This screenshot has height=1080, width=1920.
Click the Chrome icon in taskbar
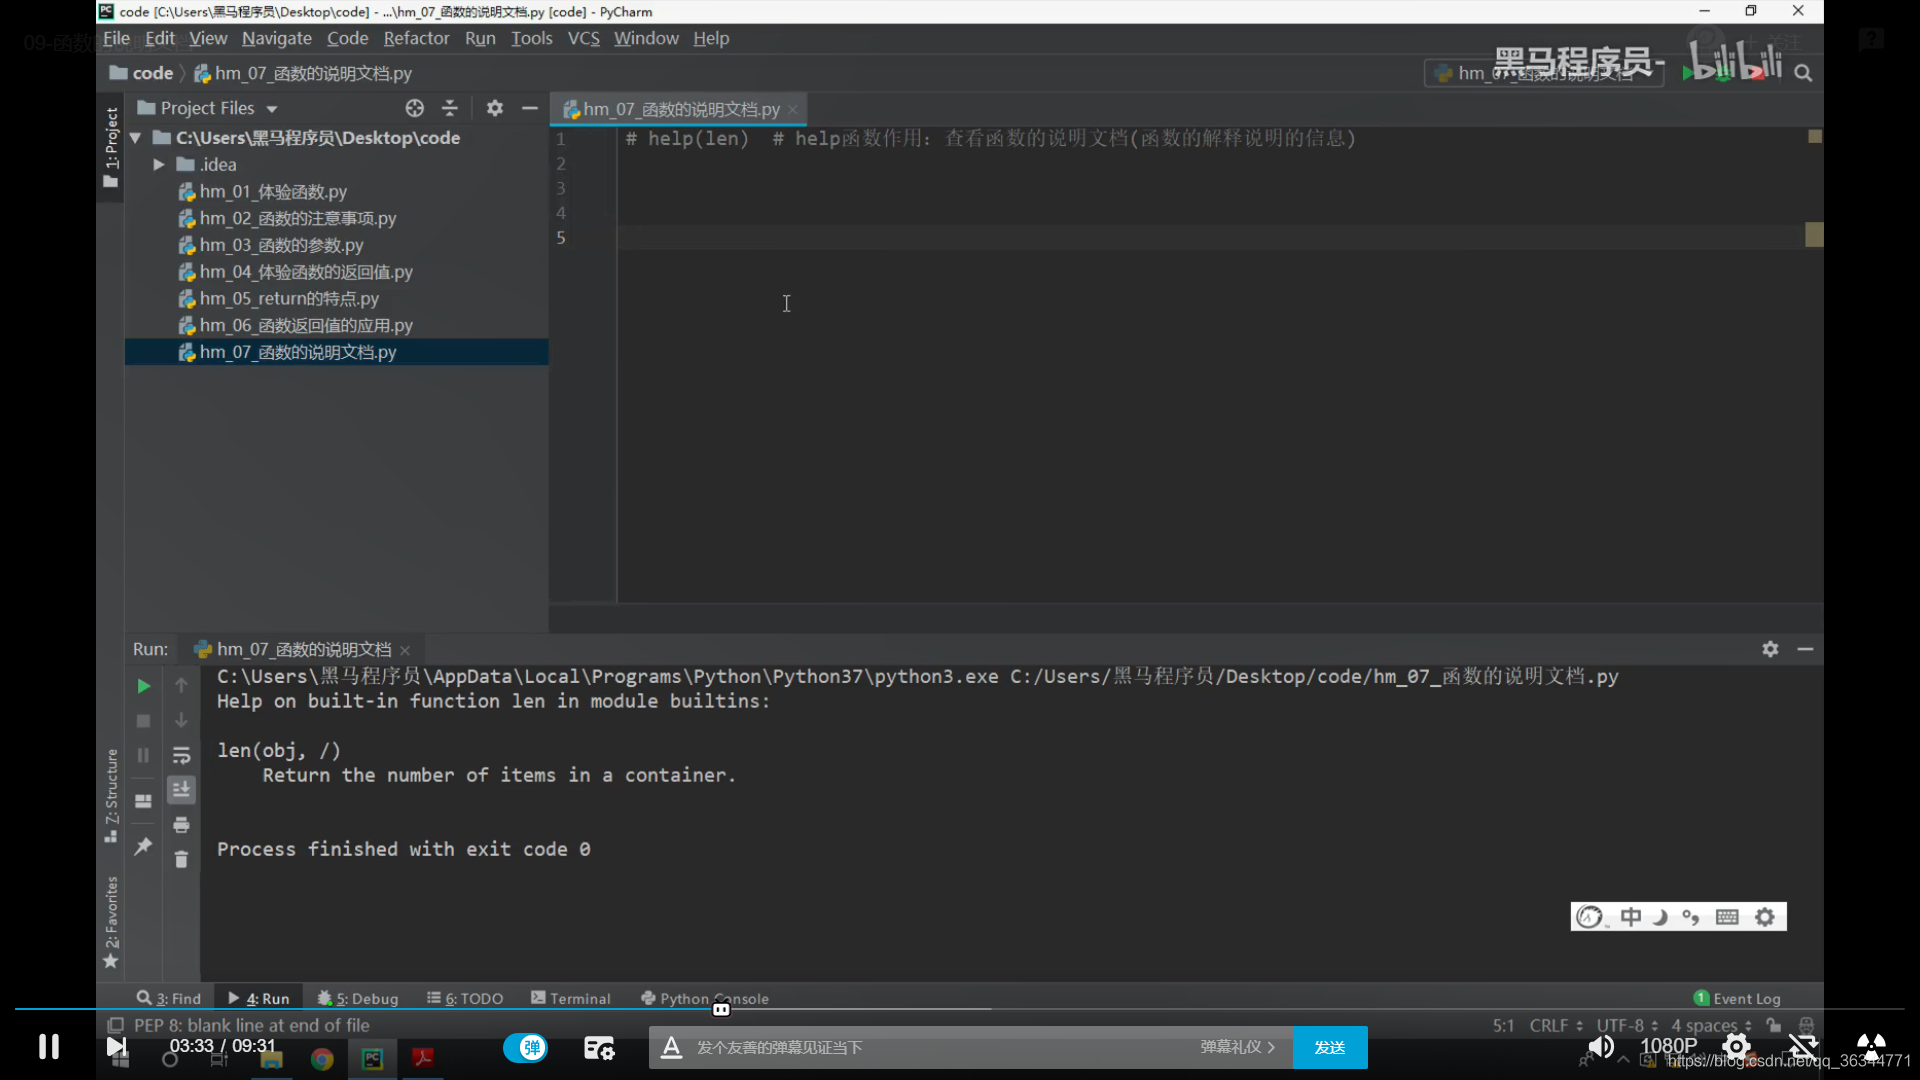[322, 1059]
